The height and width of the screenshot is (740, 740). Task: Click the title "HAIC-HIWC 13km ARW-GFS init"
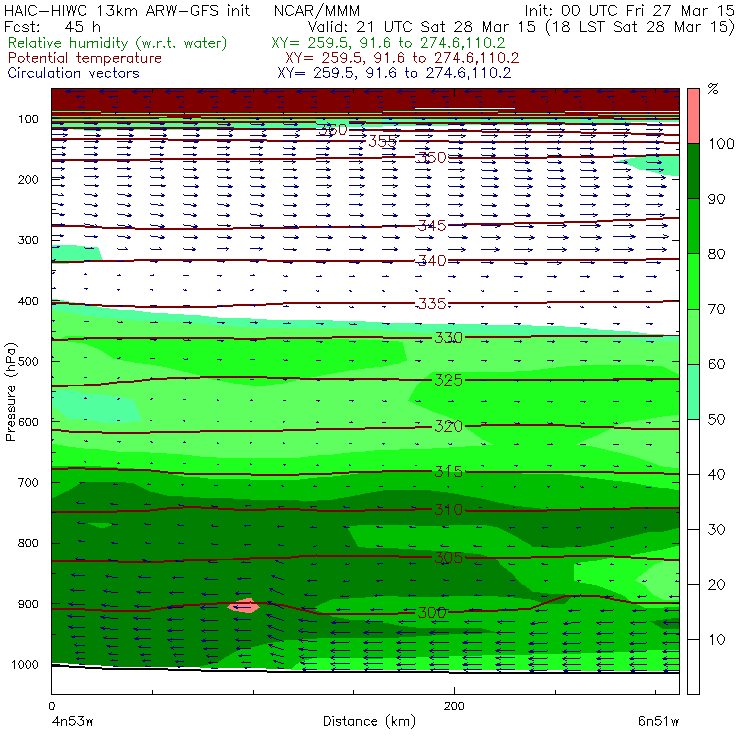(x=127, y=10)
